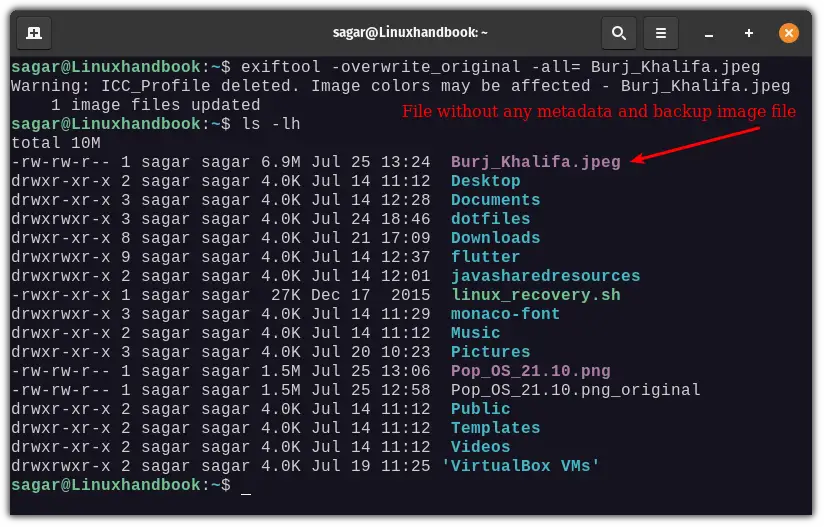
Task: Open the hamburger menu in title bar
Action: pos(661,33)
